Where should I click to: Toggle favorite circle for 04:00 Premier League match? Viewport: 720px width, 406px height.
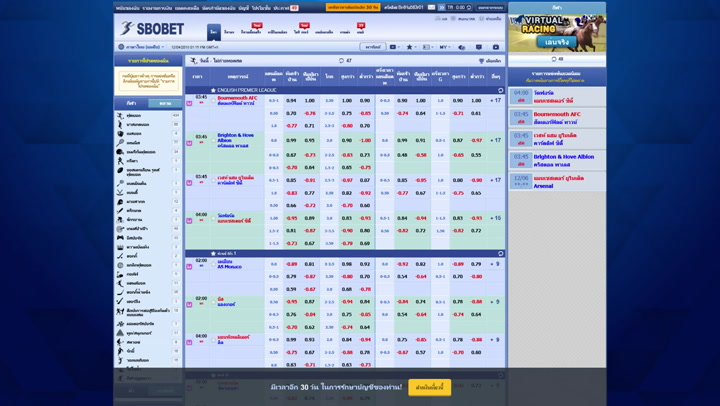pyautogui.click(x=214, y=218)
